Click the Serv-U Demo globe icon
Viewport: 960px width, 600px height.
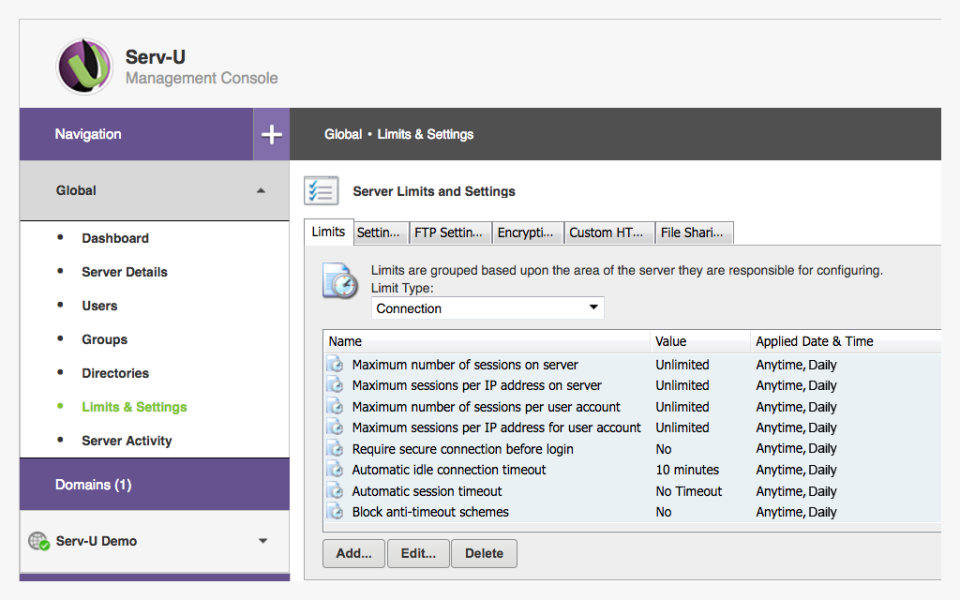(39, 540)
